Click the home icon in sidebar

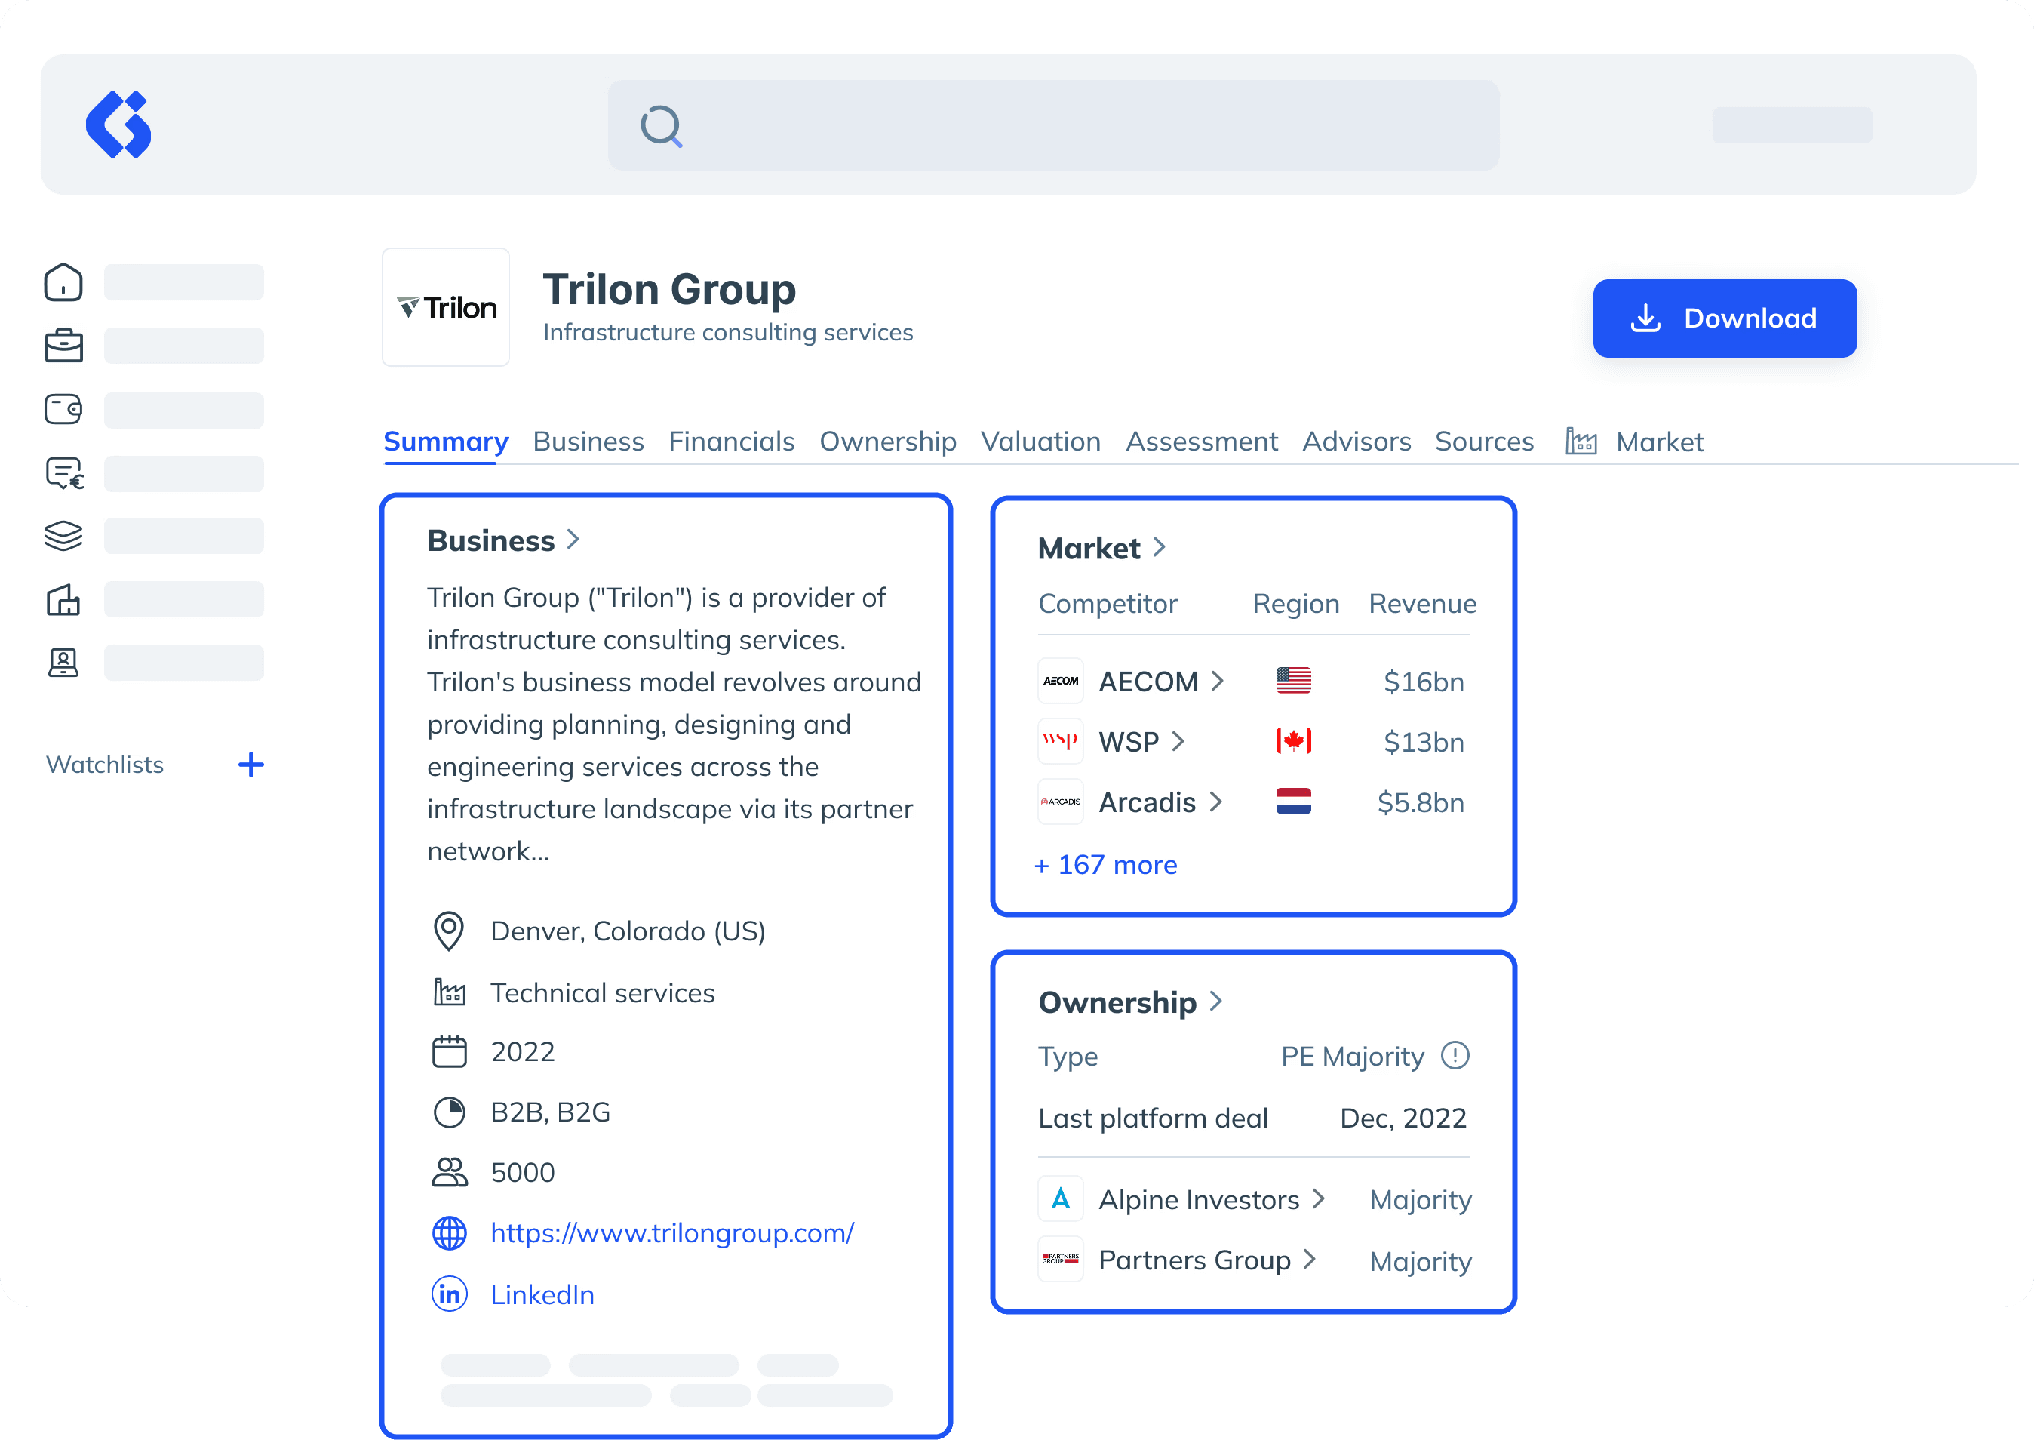[63, 283]
